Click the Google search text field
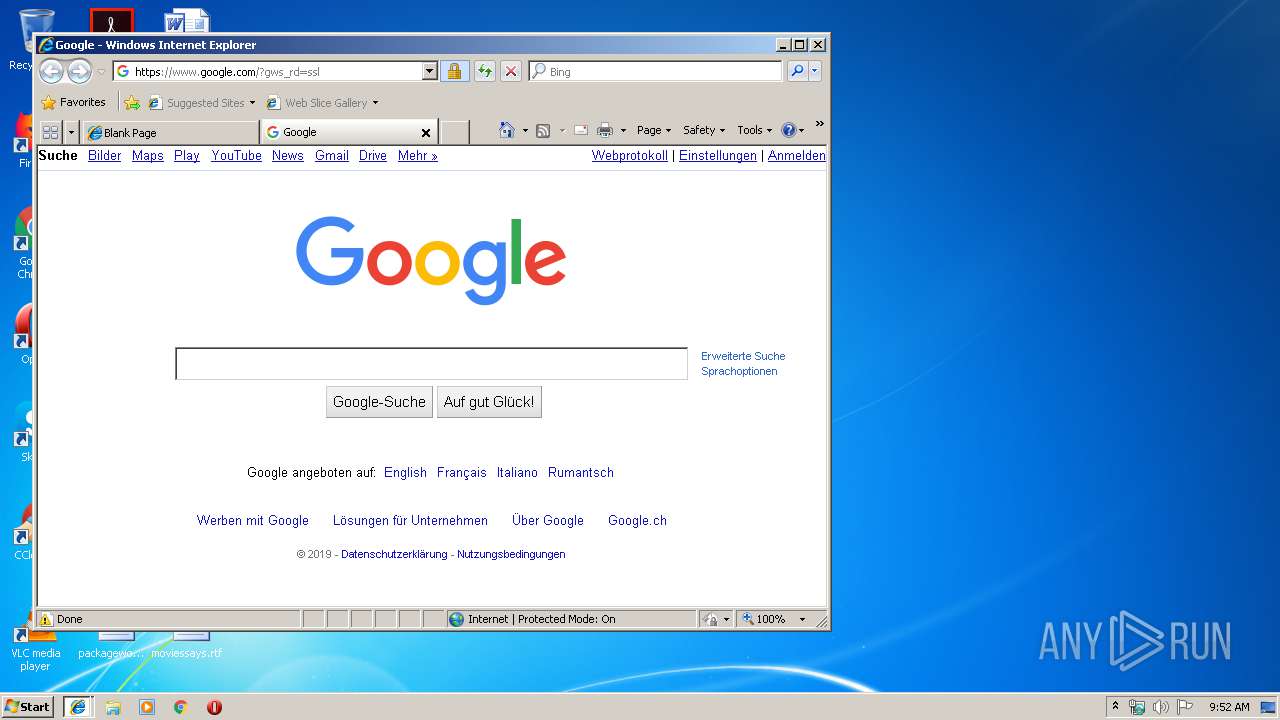The height and width of the screenshot is (720, 1280). (x=431, y=364)
